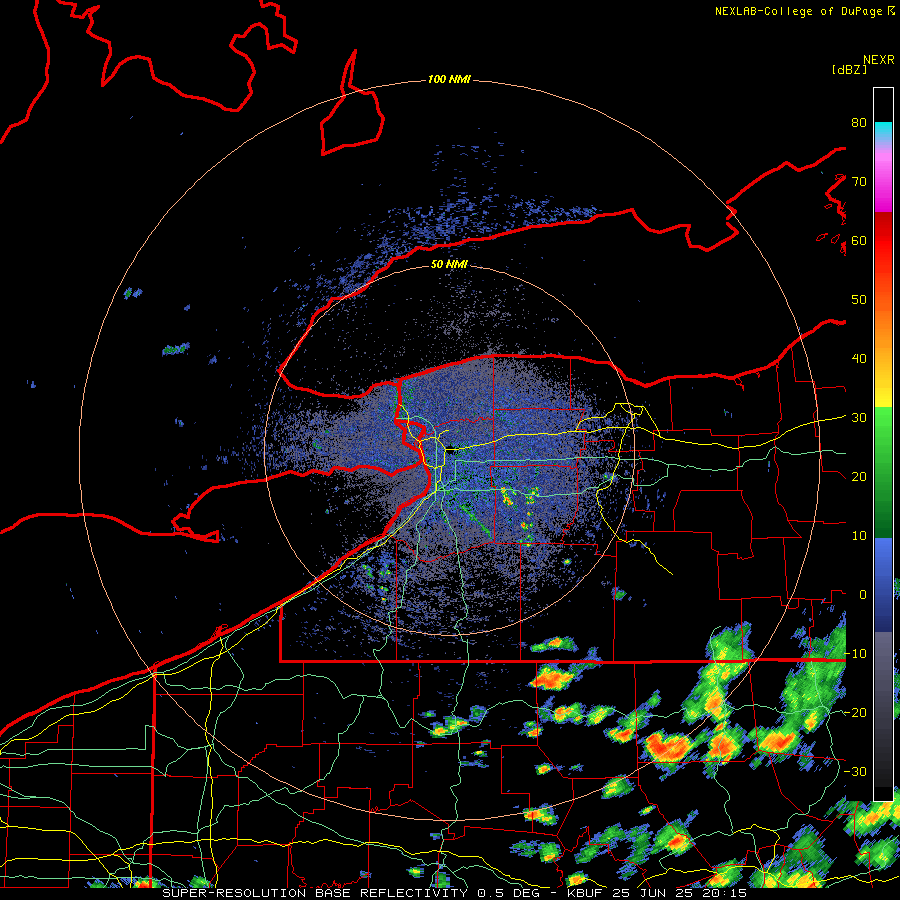Click the 60 dBZ scale label
The image size is (900, 900).
point(859,240)
